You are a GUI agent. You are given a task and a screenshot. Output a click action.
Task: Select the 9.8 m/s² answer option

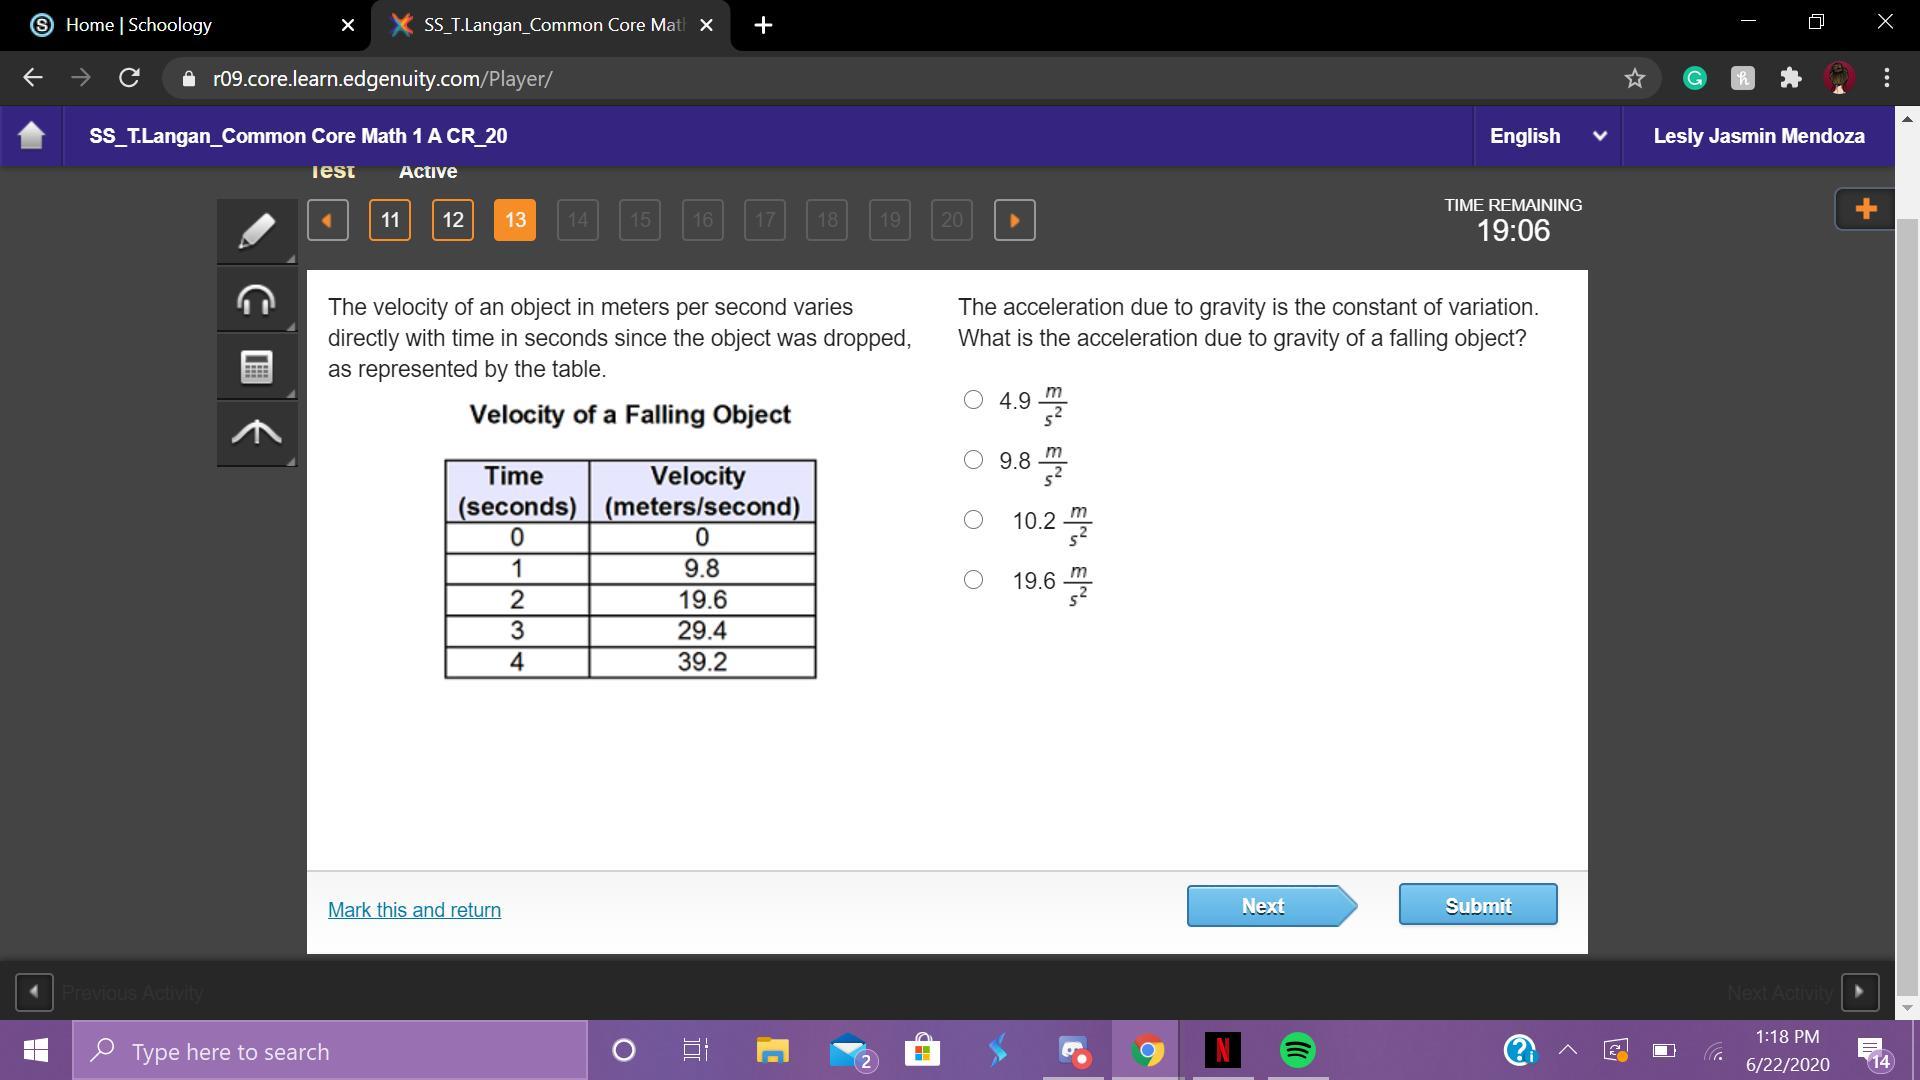(x=973, y=460)
